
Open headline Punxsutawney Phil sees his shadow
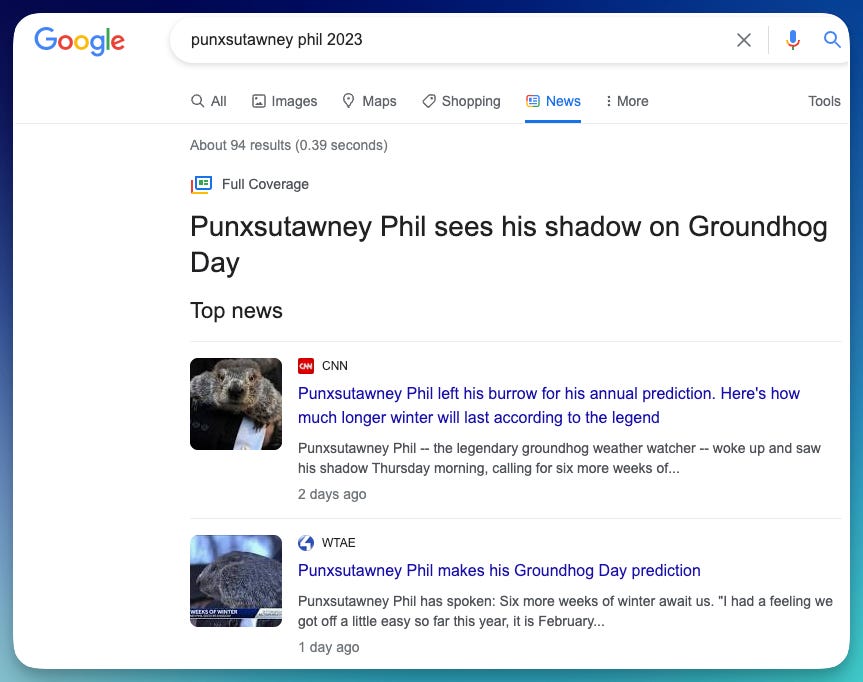(509, 244)
